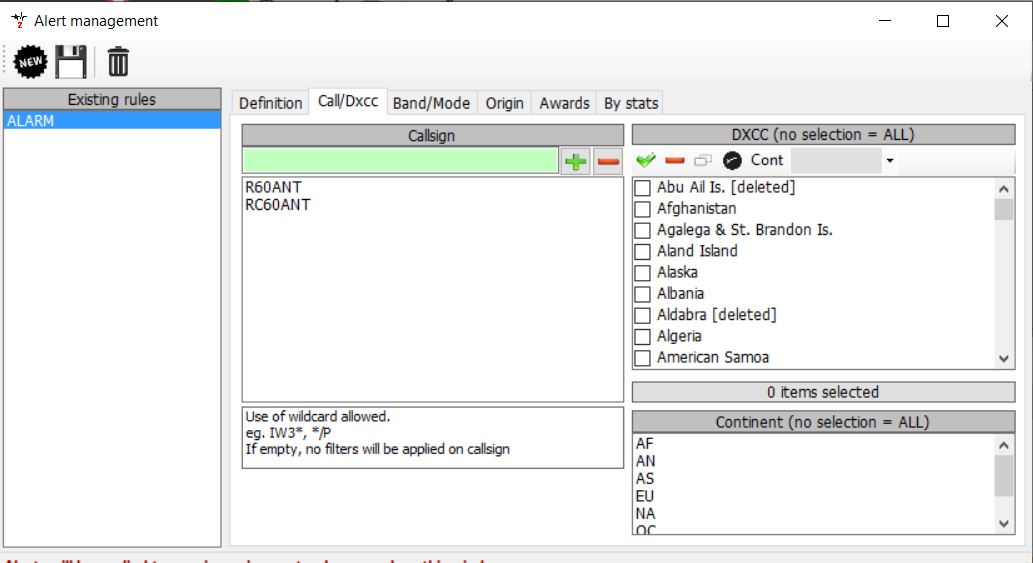Minimize the Alert management window
Image resolution: width=1033 pixels, height=563 pixels.
tap(885, 21)
